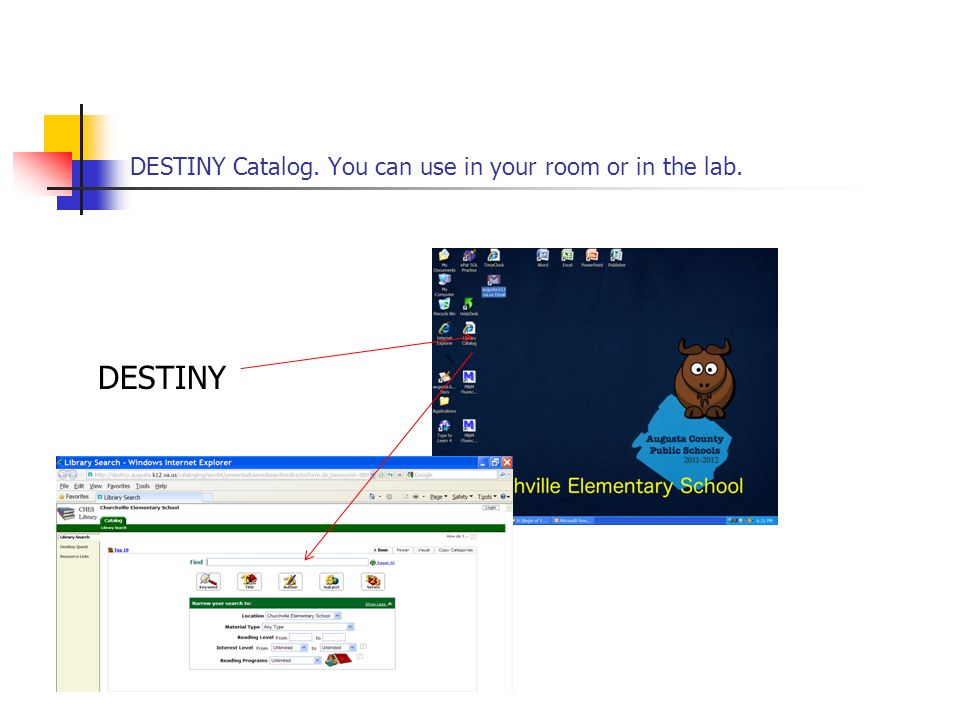The image size is (960, 720).
Task: Open the highlighted Email desktop shortcut
Action: click(493, 285)
